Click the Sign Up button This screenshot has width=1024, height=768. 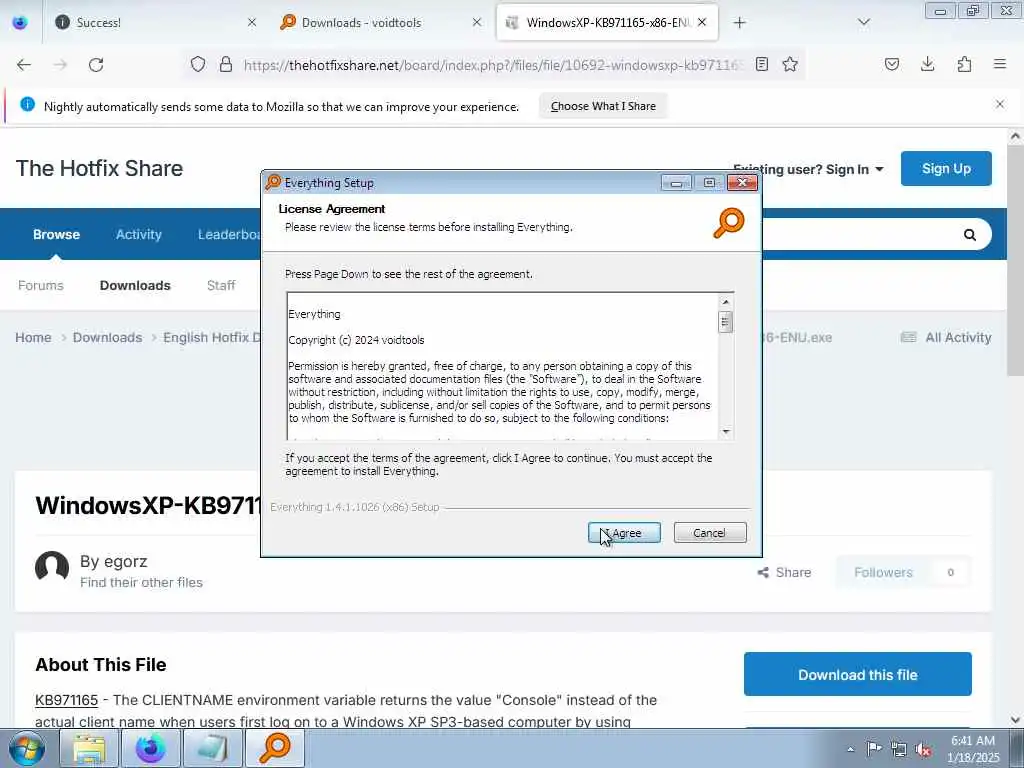point(946,168)
